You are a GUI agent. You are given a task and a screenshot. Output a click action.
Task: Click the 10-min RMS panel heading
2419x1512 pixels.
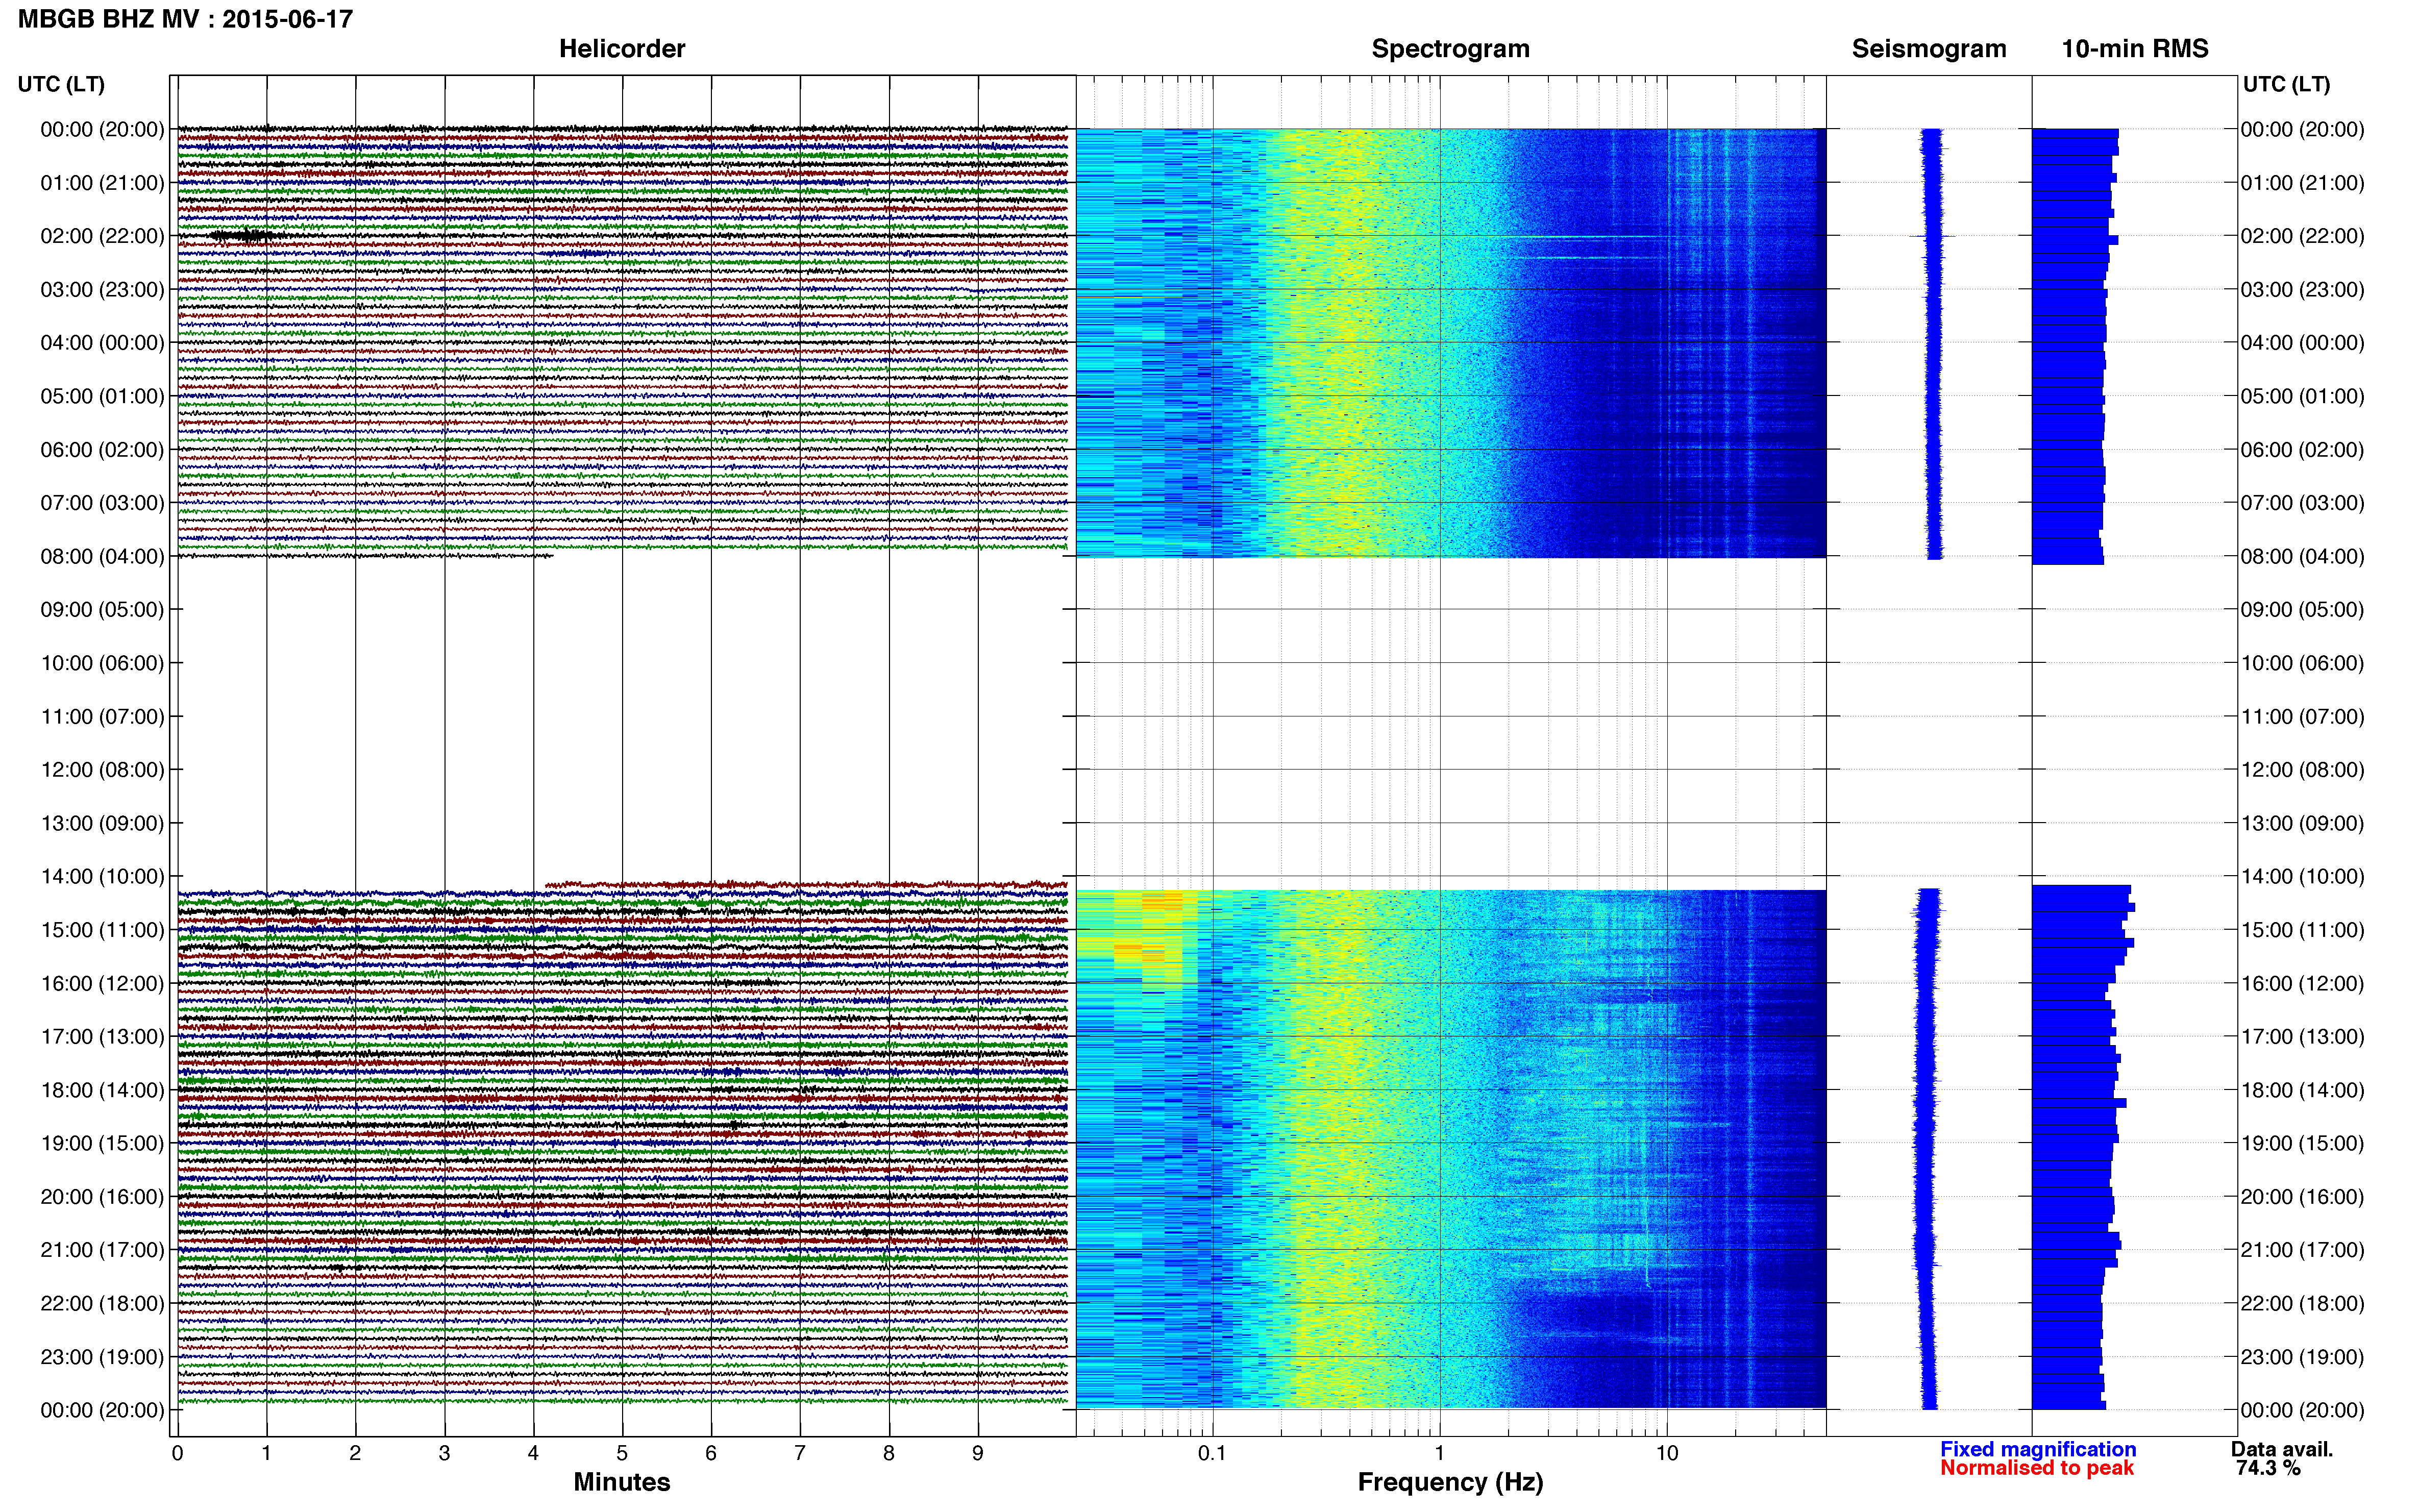point(2134,49)
